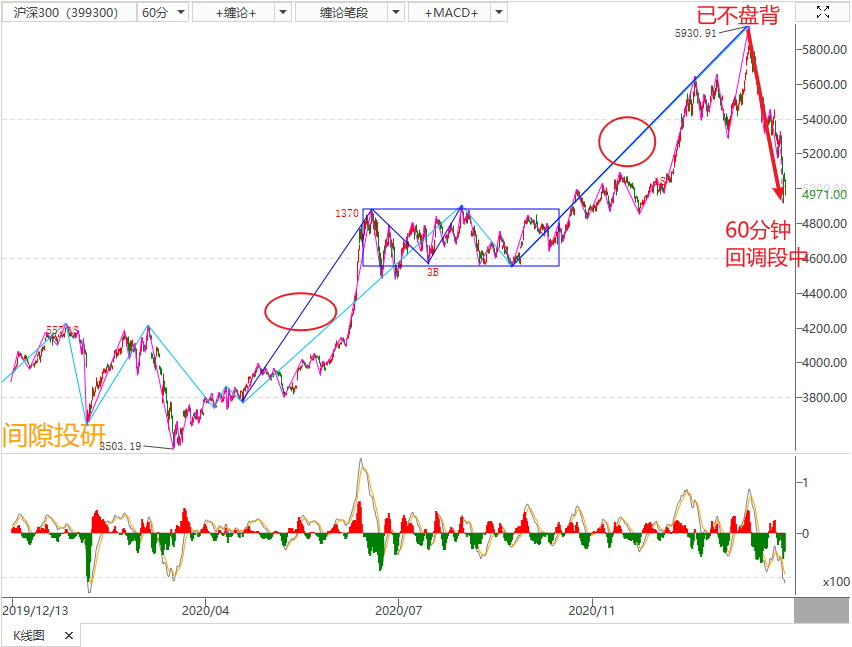Close the K线图 tab

[68, 635]
